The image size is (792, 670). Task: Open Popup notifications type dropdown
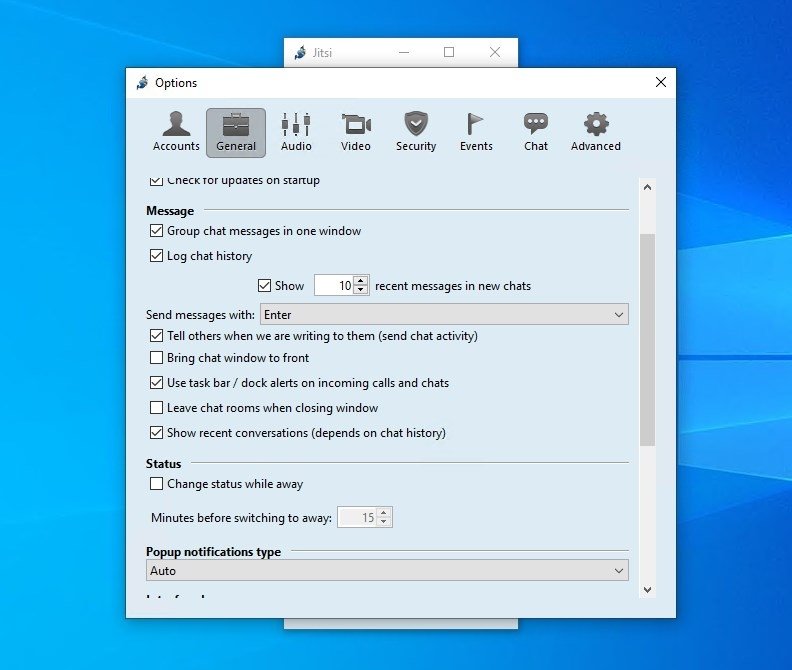[x=387, y=570]
